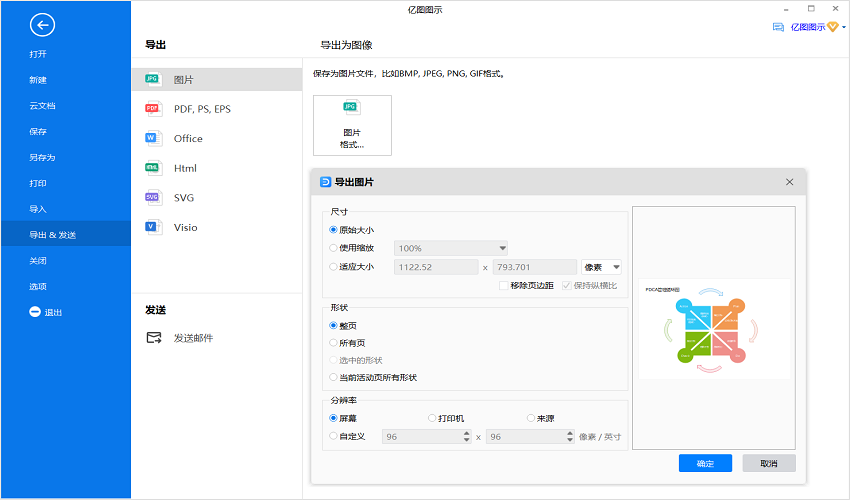The image size is (850, 500).
Task: Check the 移除页边距 checkbox
Action: point(504,285)
